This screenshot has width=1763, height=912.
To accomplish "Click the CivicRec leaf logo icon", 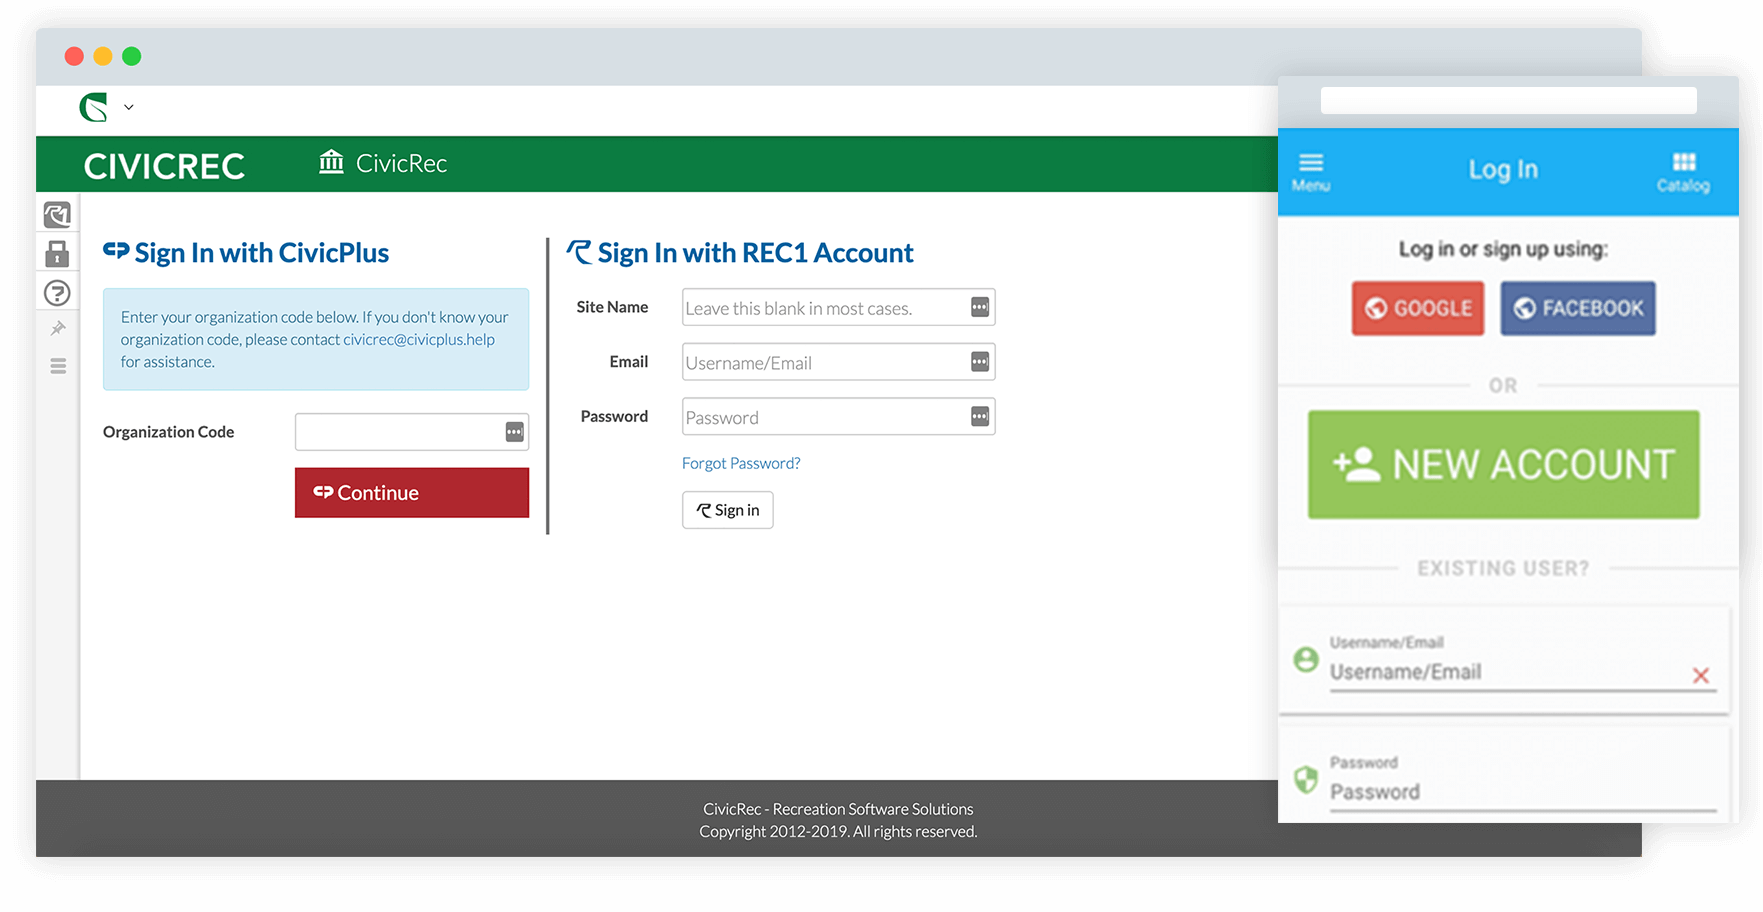I will [x=94, y=107].
